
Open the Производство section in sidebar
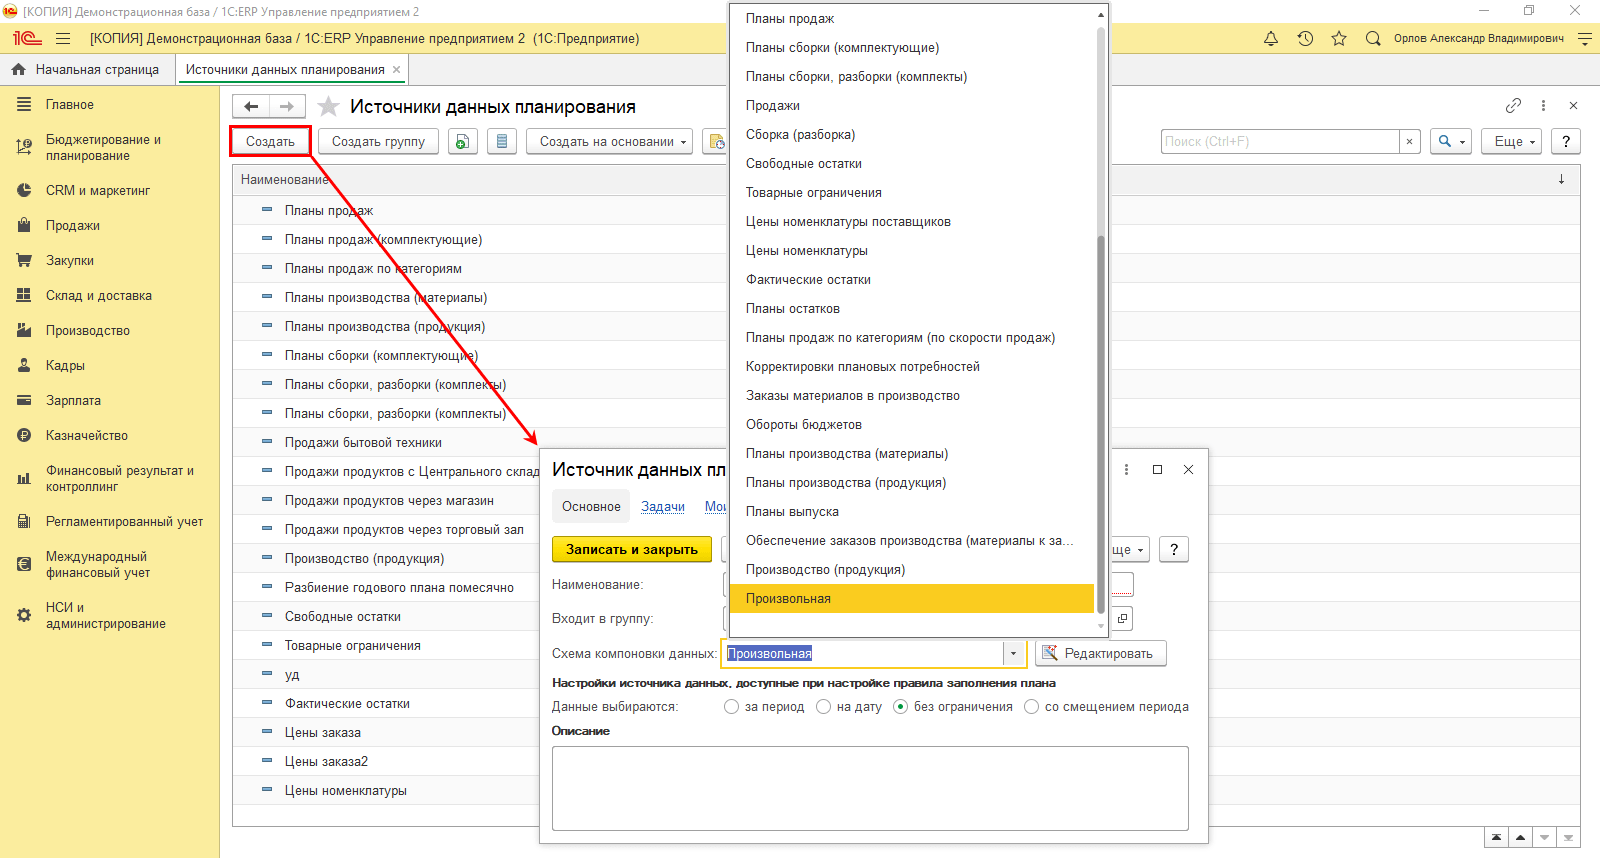(110, 330)
